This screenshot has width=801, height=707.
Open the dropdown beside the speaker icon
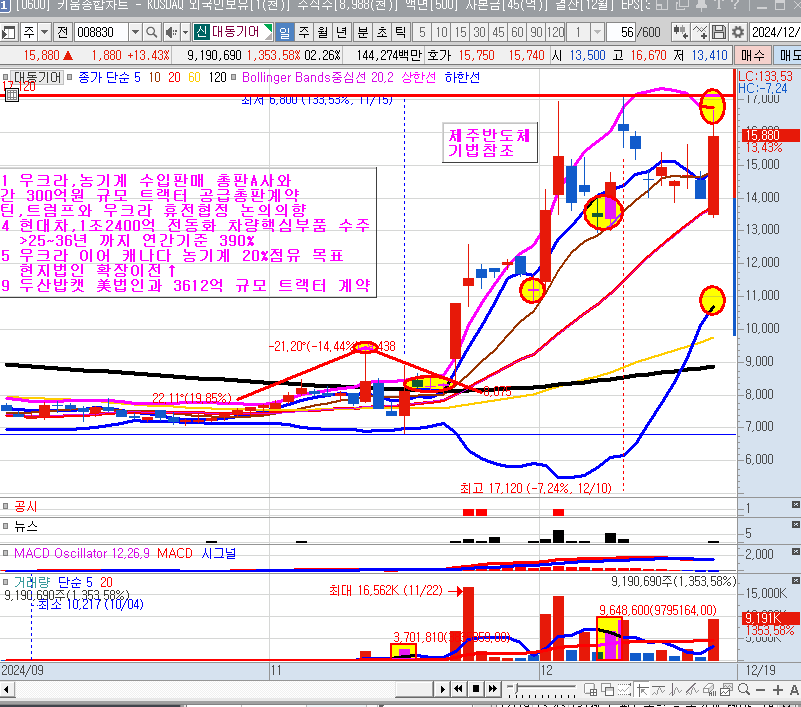pos(185,32)
